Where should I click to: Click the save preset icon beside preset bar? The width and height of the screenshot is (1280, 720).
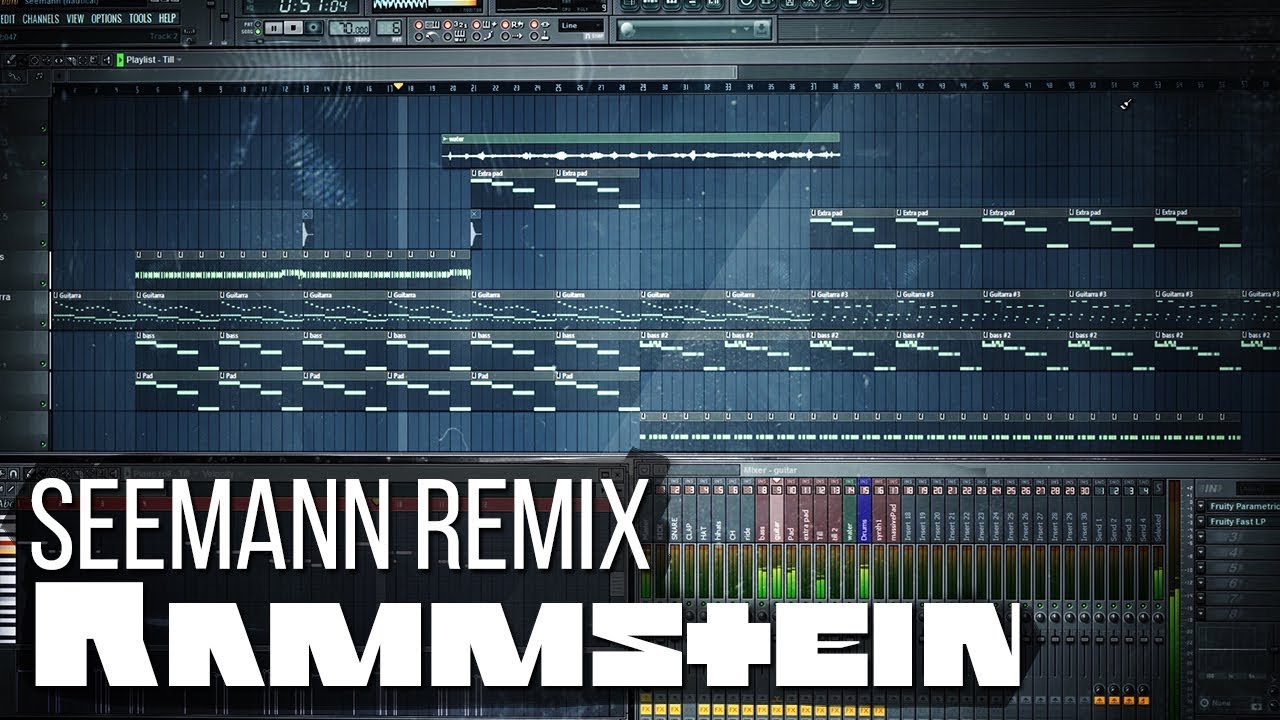[x=762, y=29]
